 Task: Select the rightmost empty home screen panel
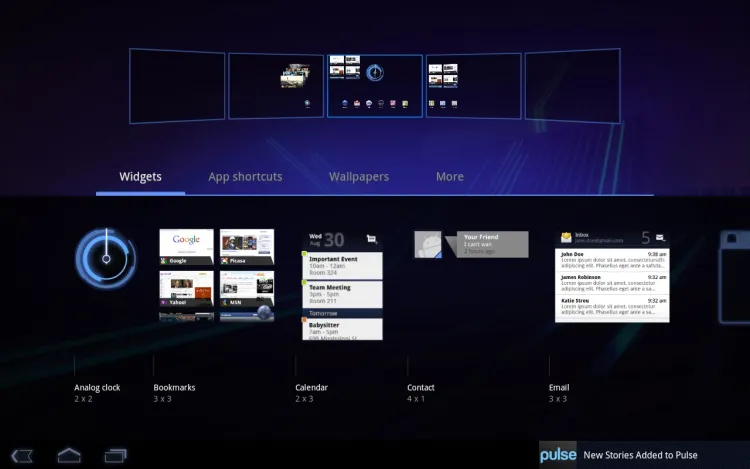coord(572,86)
